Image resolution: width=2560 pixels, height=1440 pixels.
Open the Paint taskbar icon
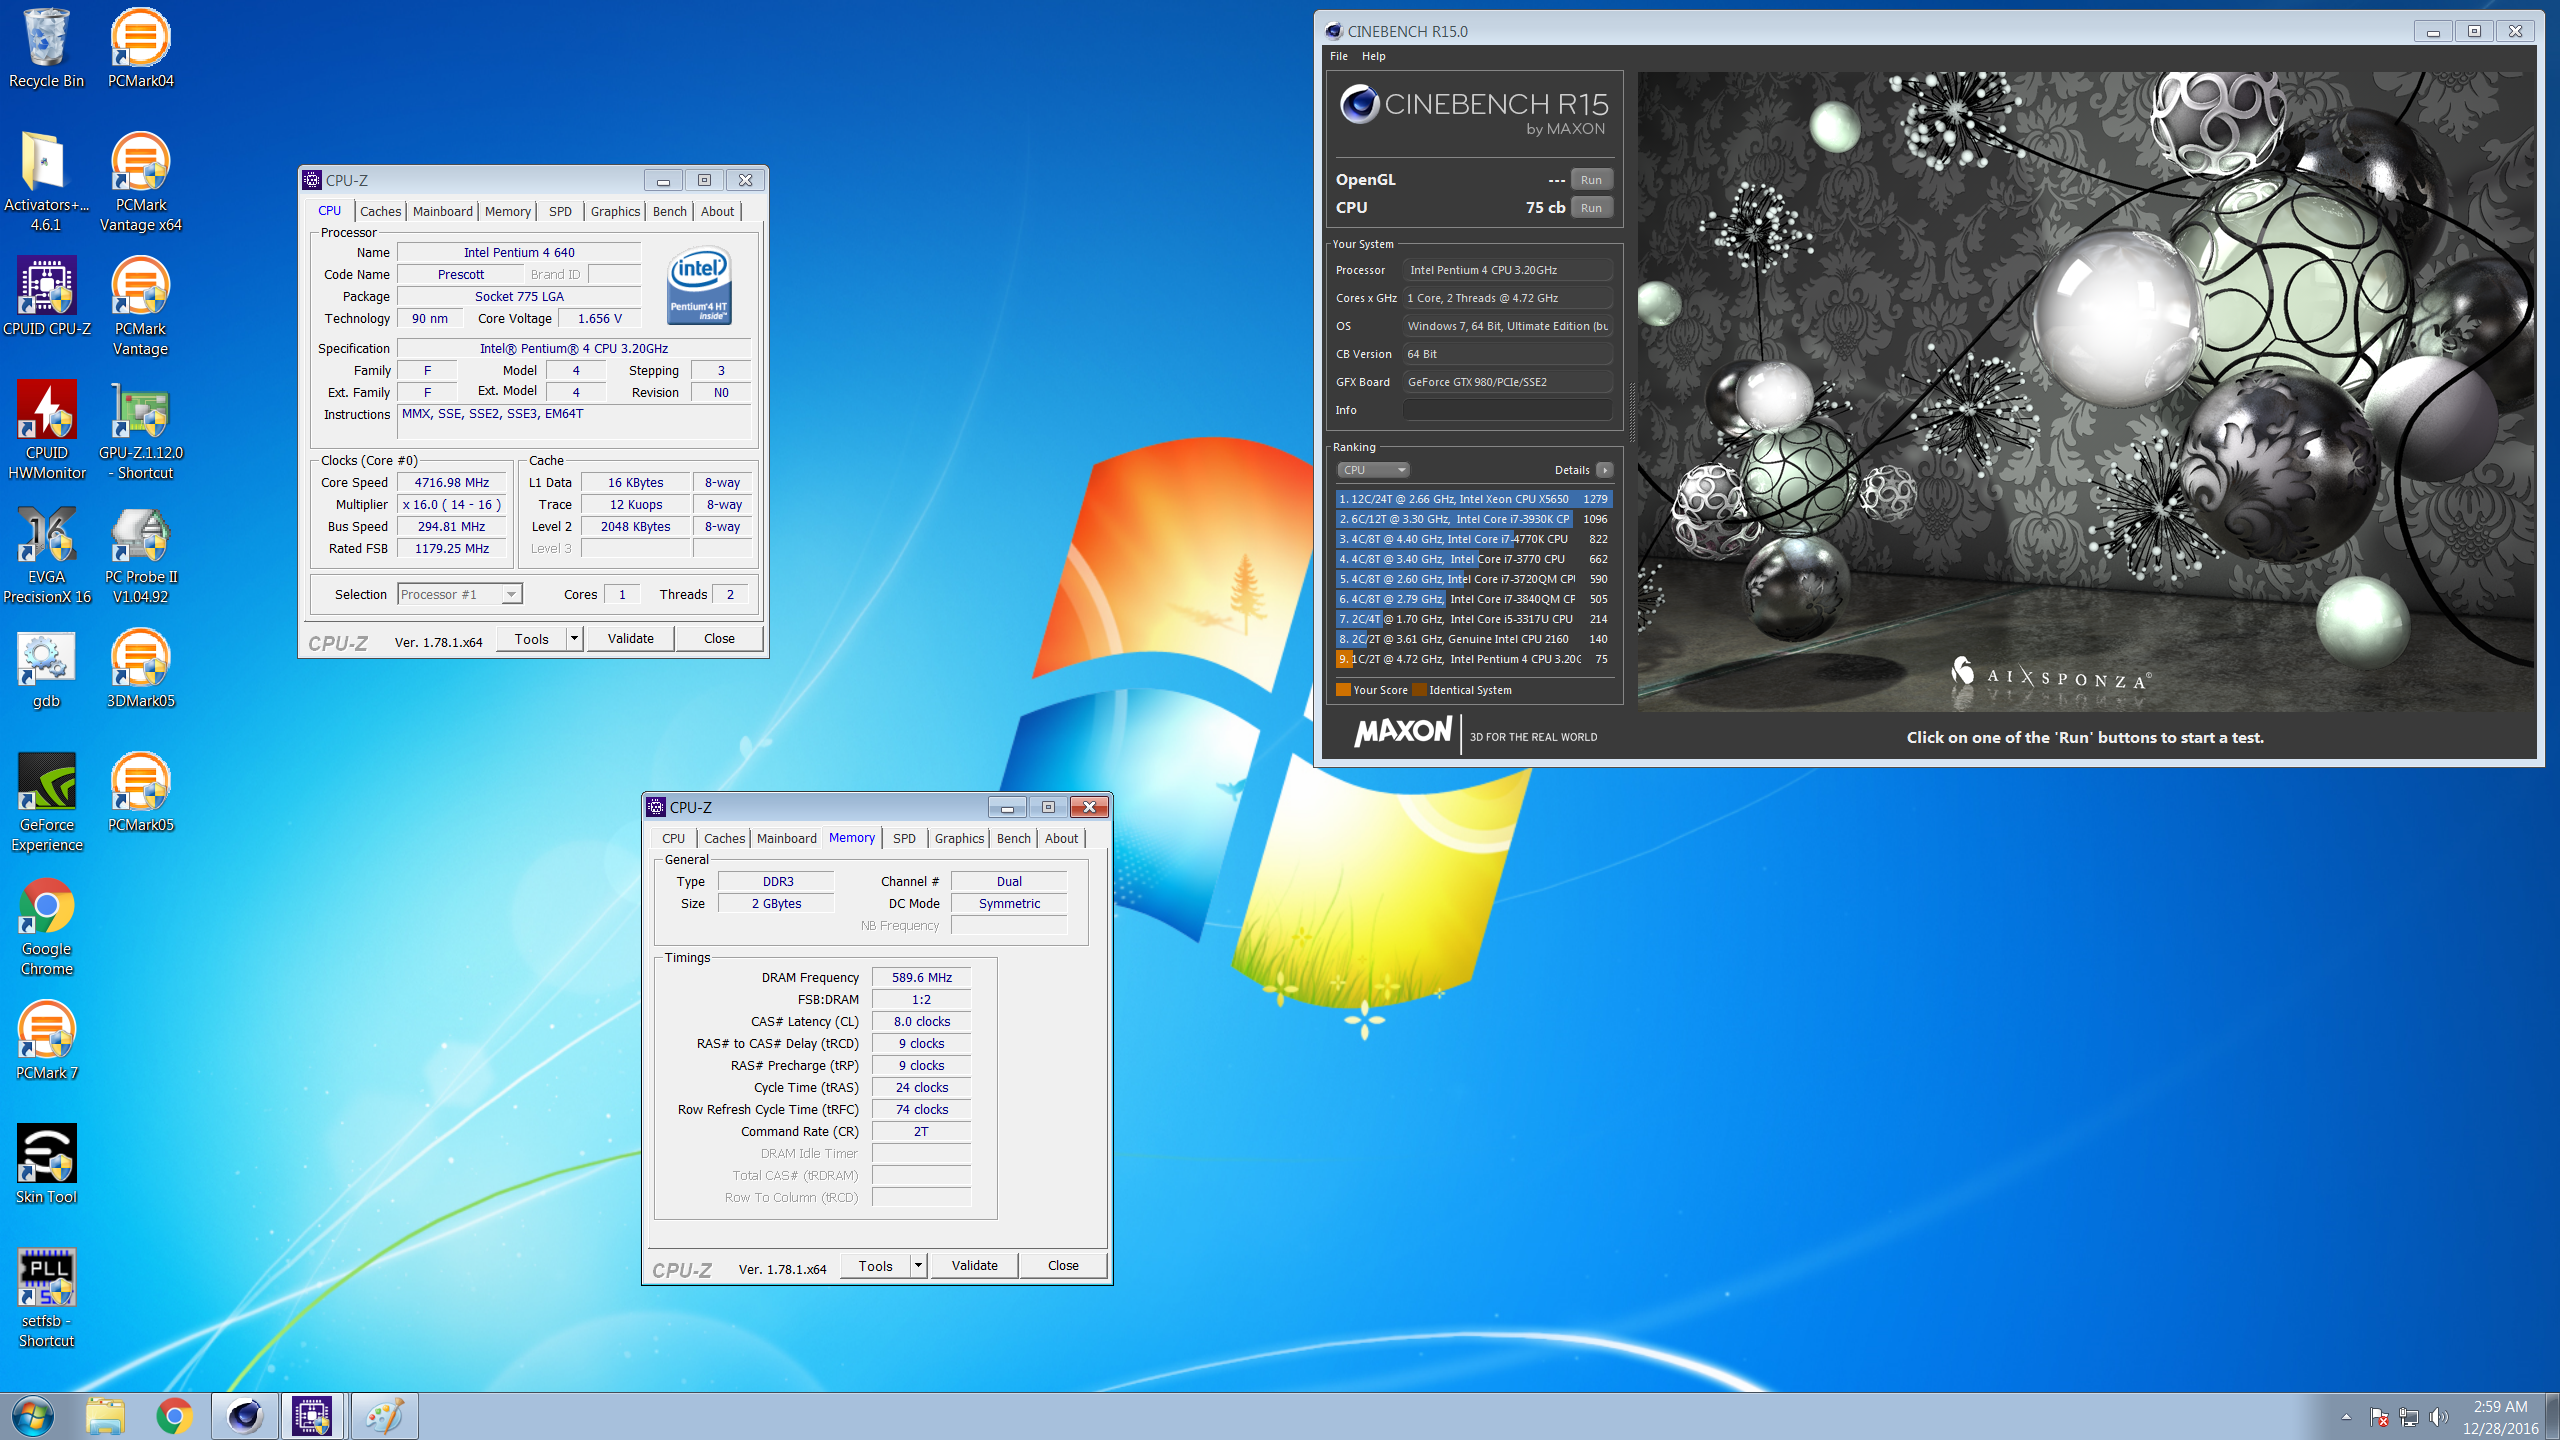pyautogui.click(x=384, y=1416)
